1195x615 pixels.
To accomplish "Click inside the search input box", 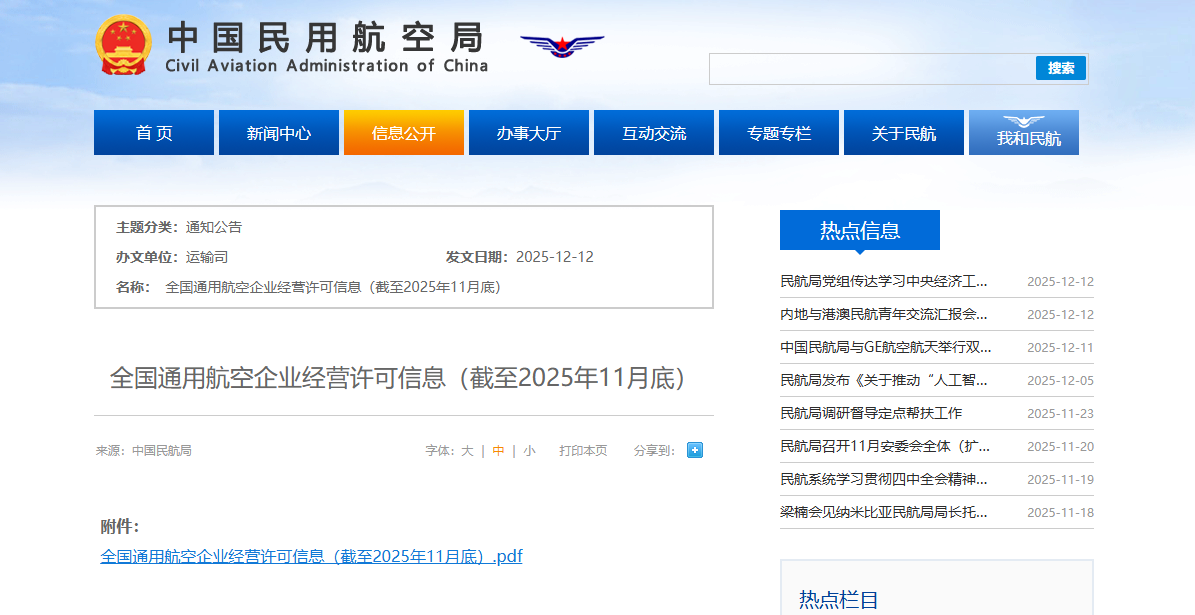I will pyautogui.click(x=870, y=68).
